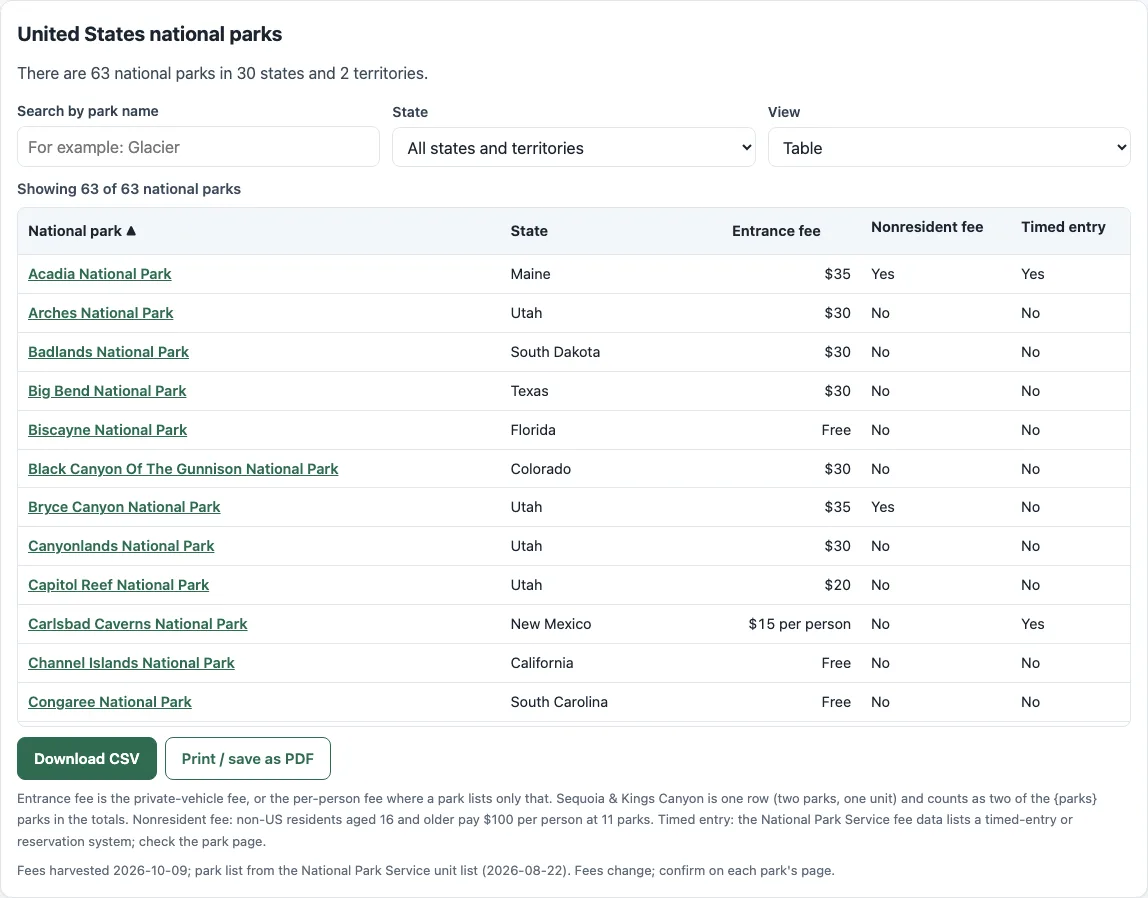
Task: Open the State filter dropdown
Action: click(574, 148)
